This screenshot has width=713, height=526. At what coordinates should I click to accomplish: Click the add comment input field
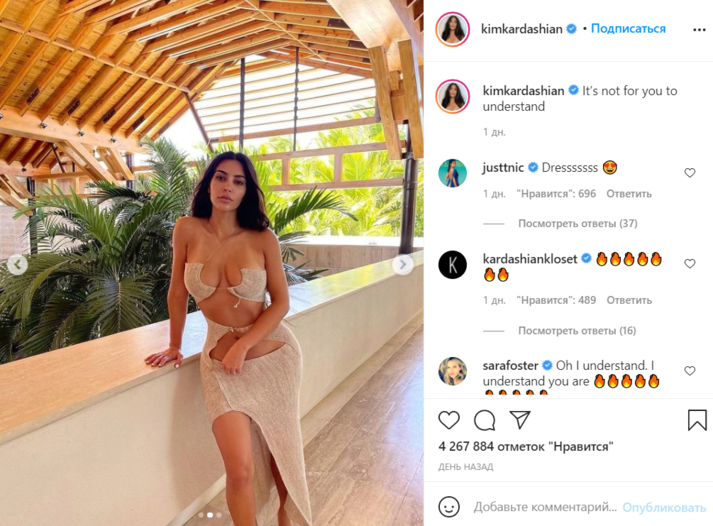point(545,507)
